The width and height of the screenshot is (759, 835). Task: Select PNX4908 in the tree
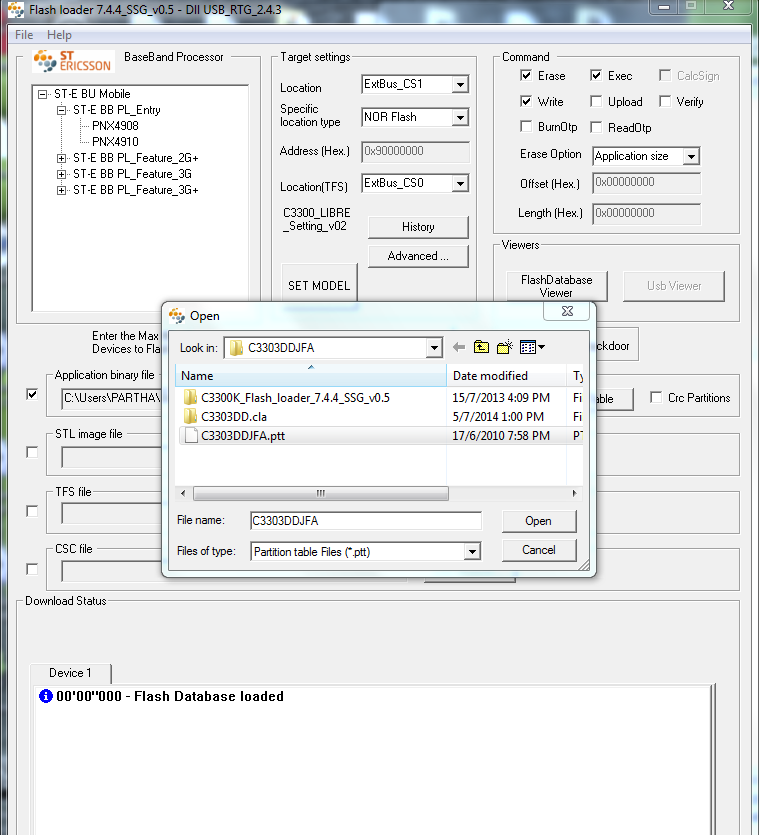point(116,126)
